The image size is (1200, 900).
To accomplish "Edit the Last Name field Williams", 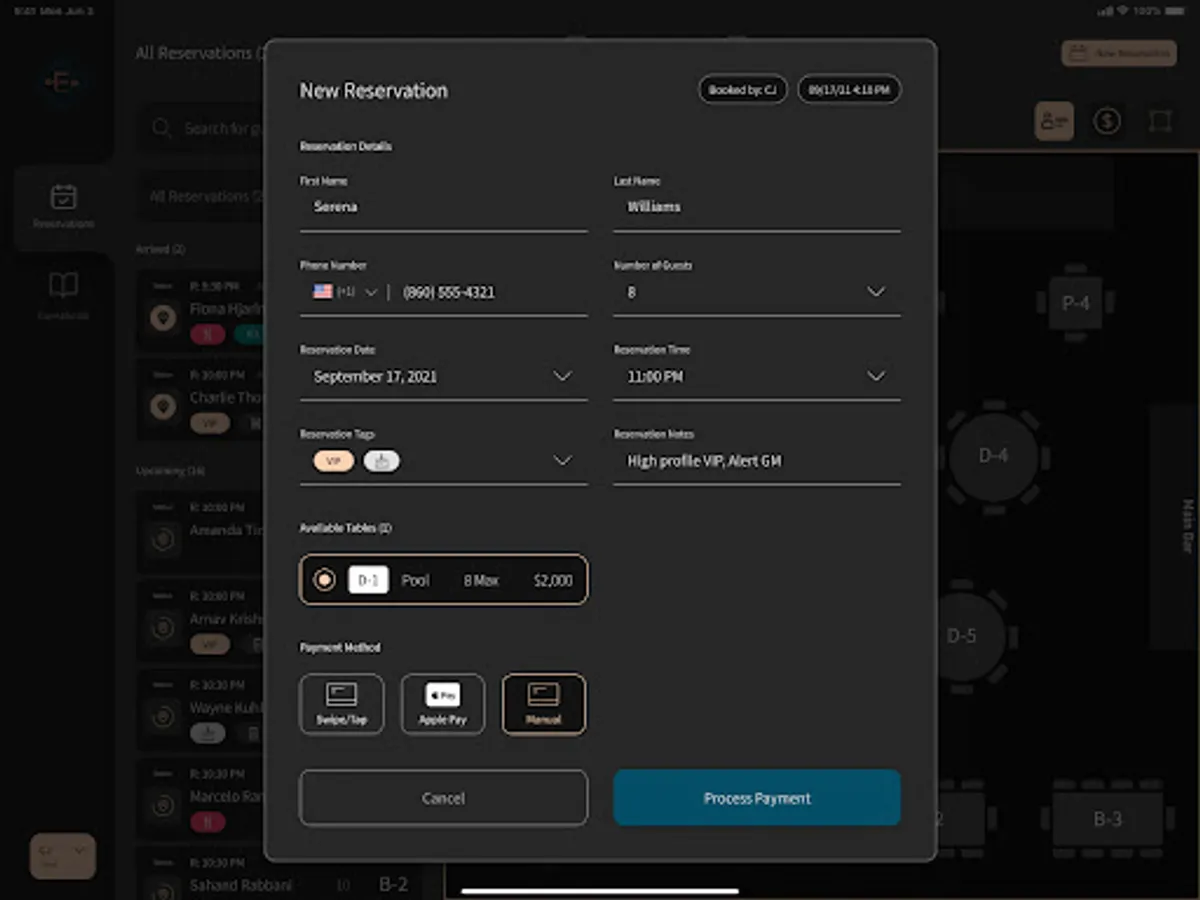I will coord(757,207).
